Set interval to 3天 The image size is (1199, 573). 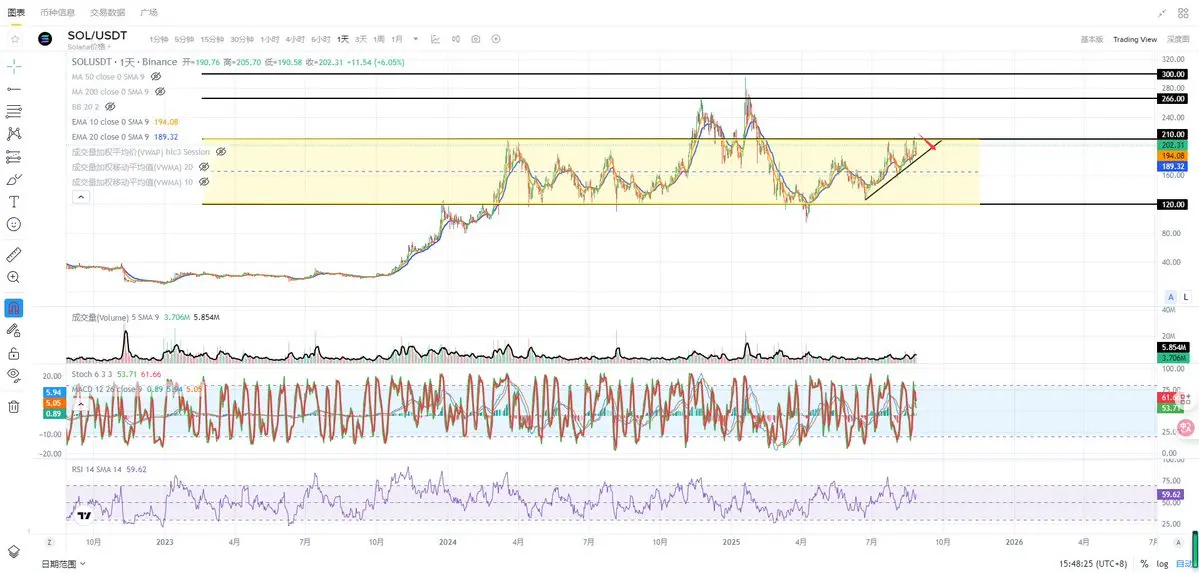coord(361,39)
